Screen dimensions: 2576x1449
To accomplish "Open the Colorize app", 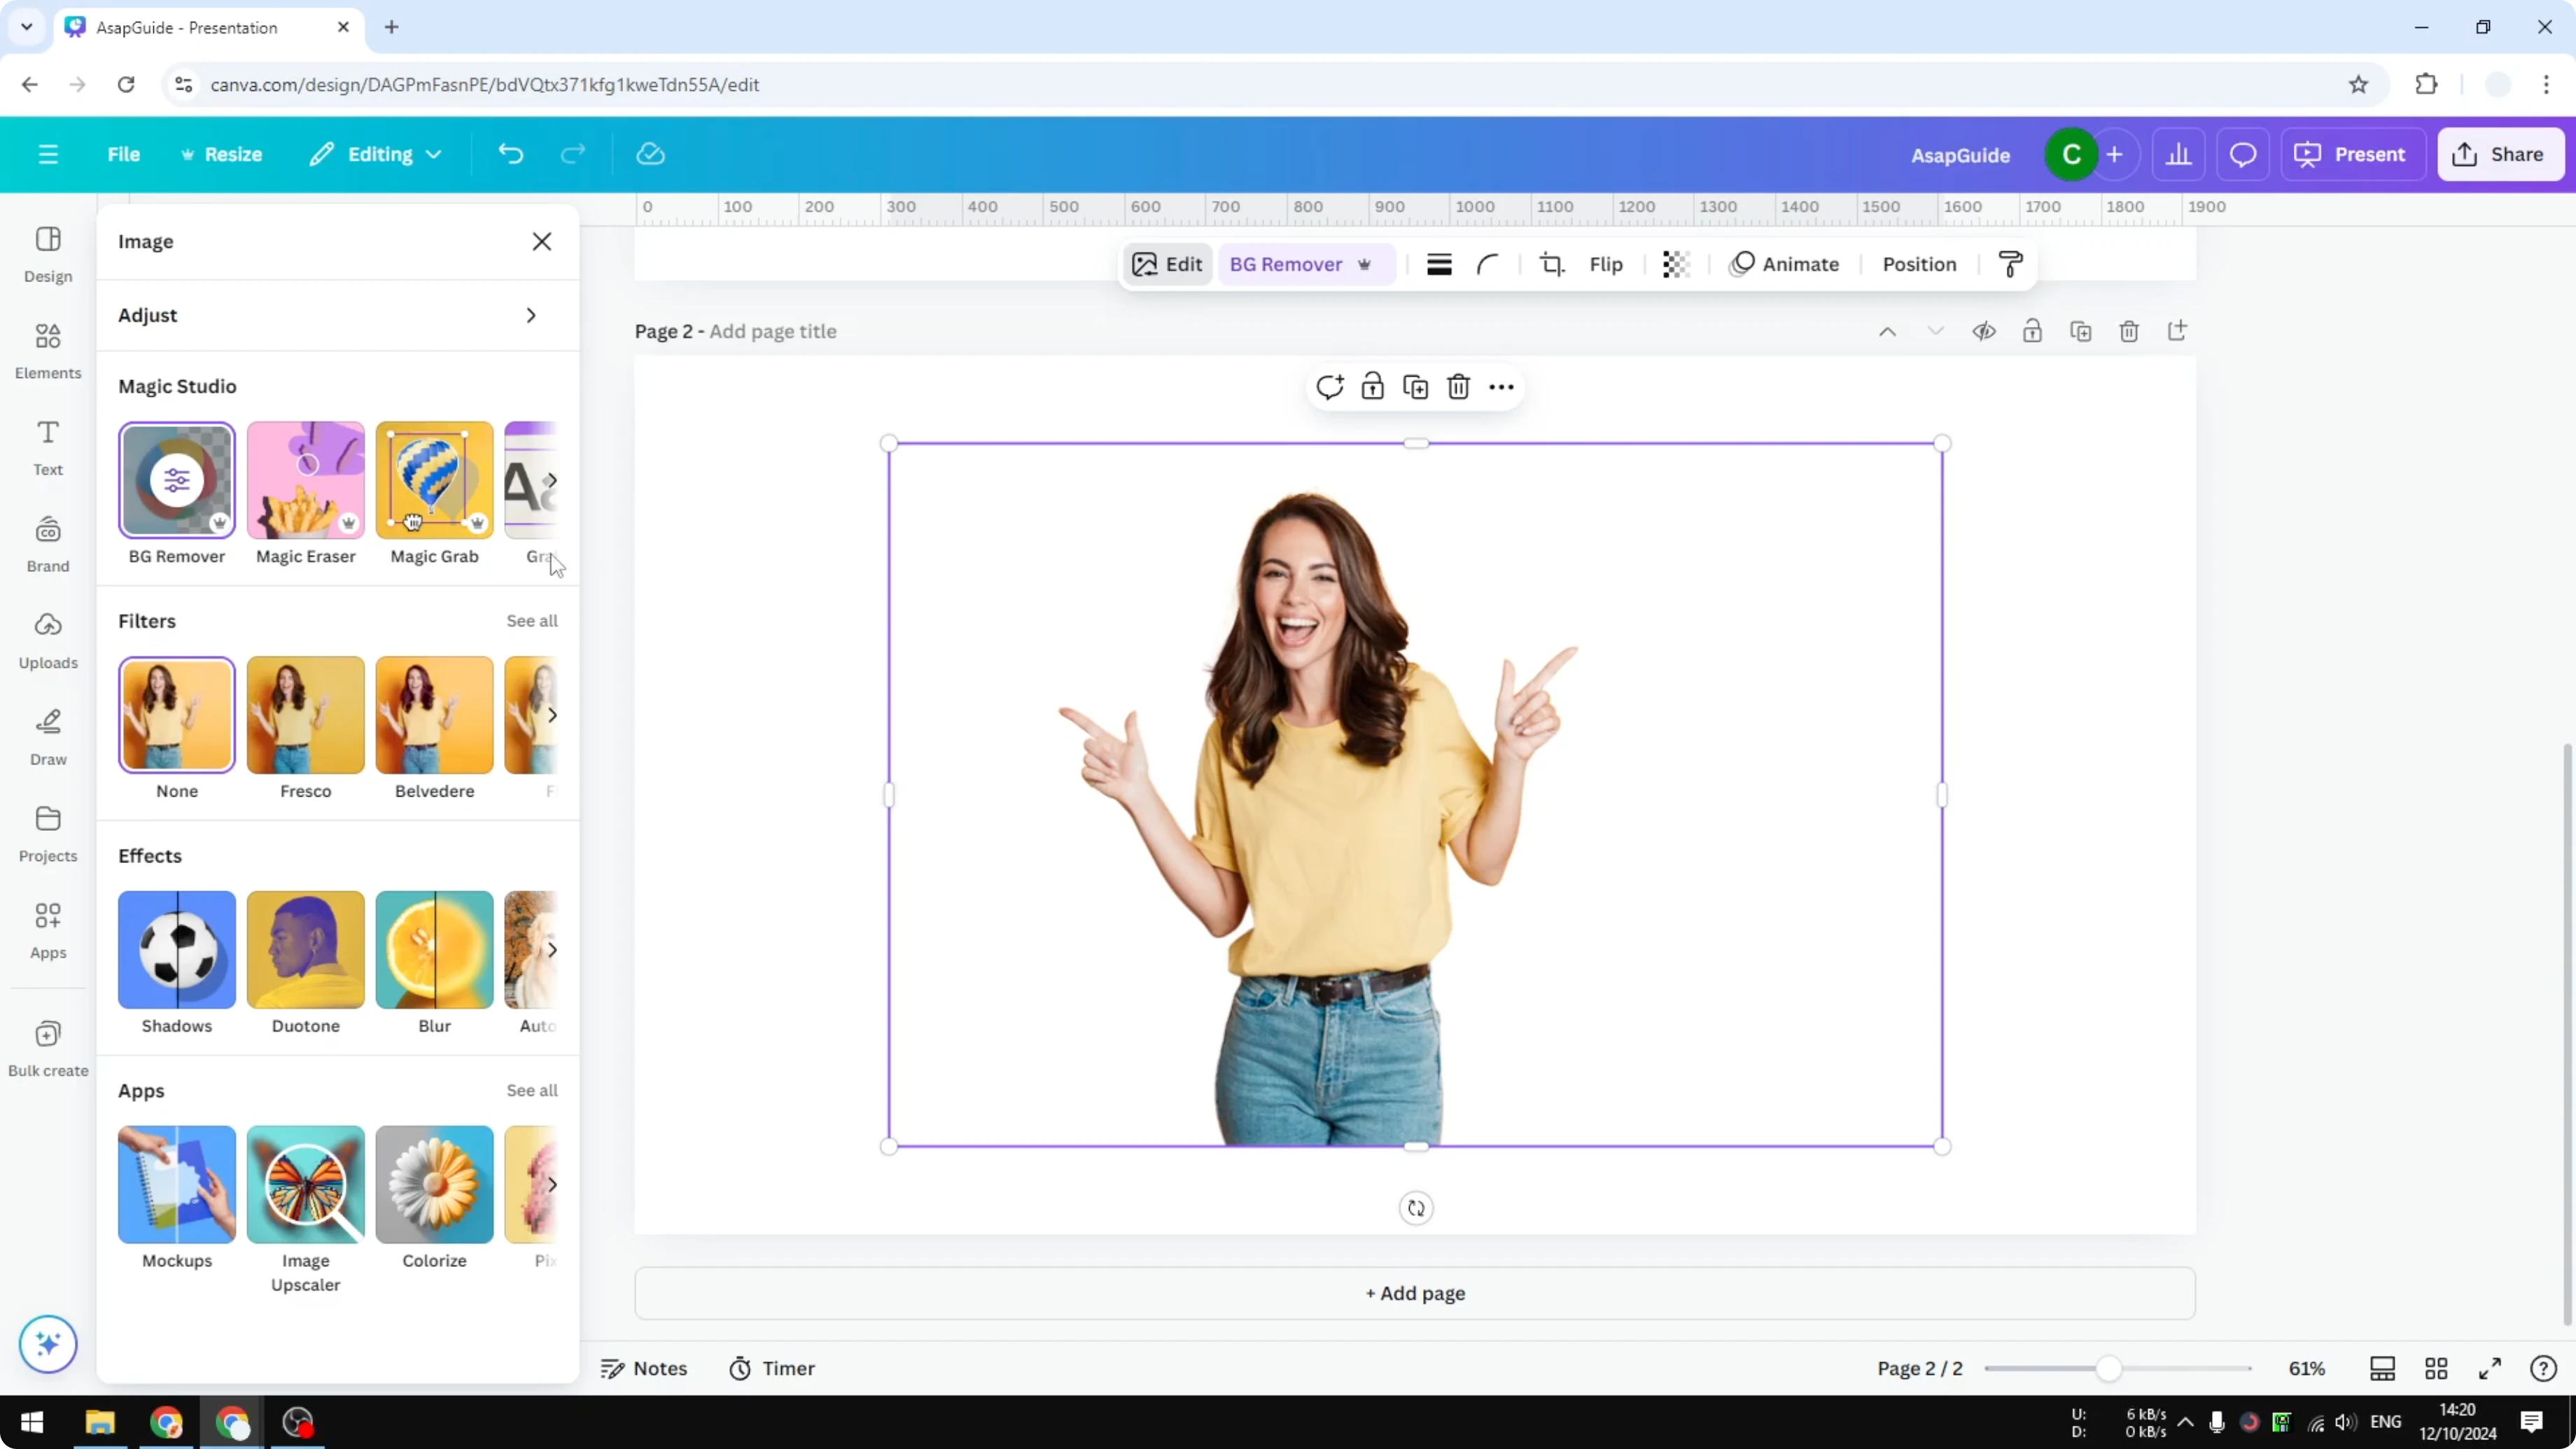I will coord(433,1185).
